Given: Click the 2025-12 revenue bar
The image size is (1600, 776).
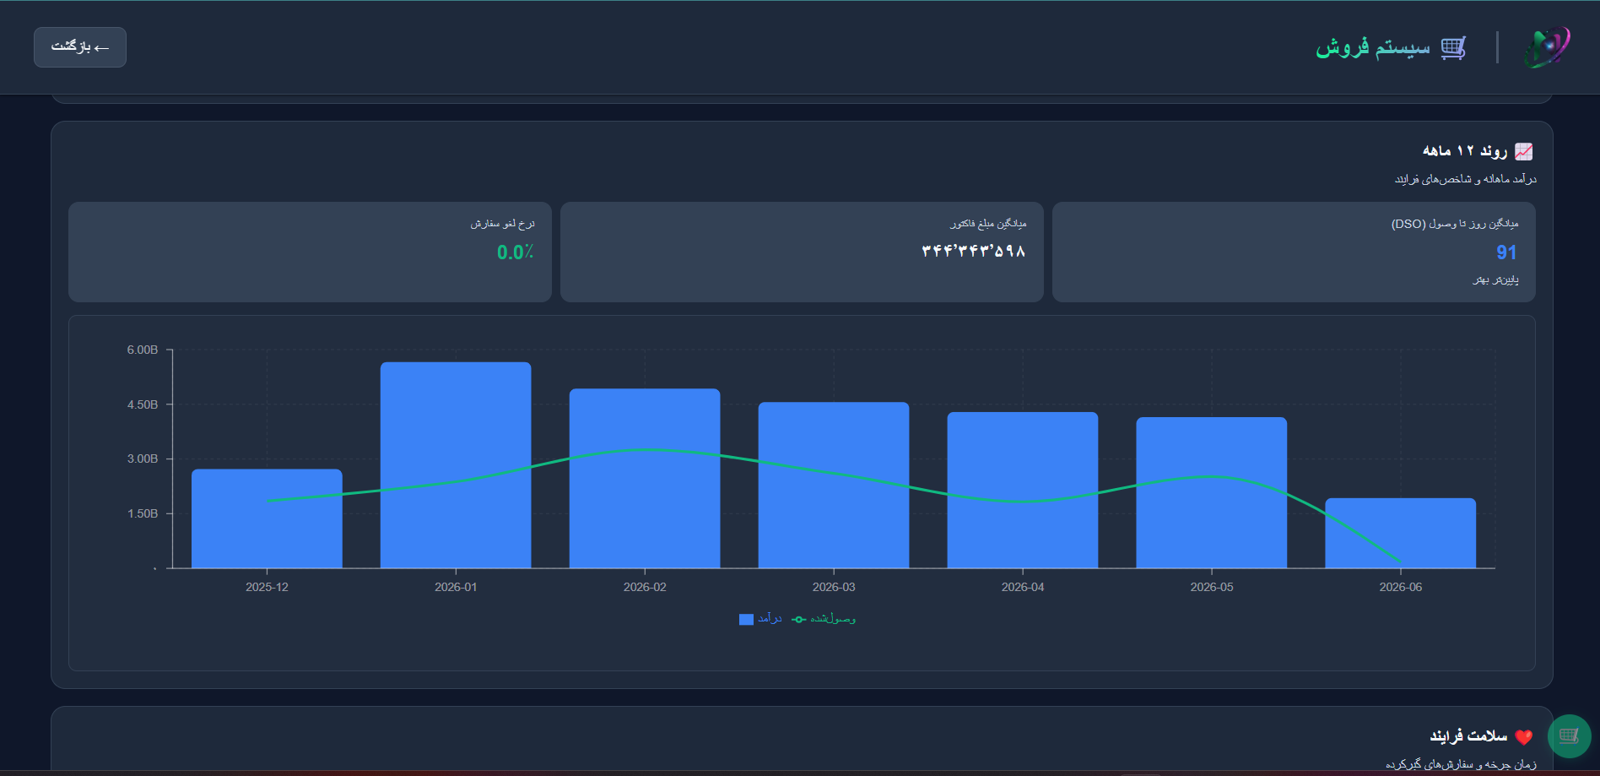Looking at the screenshot, I should pyautogui.click(x=267, y=518).
